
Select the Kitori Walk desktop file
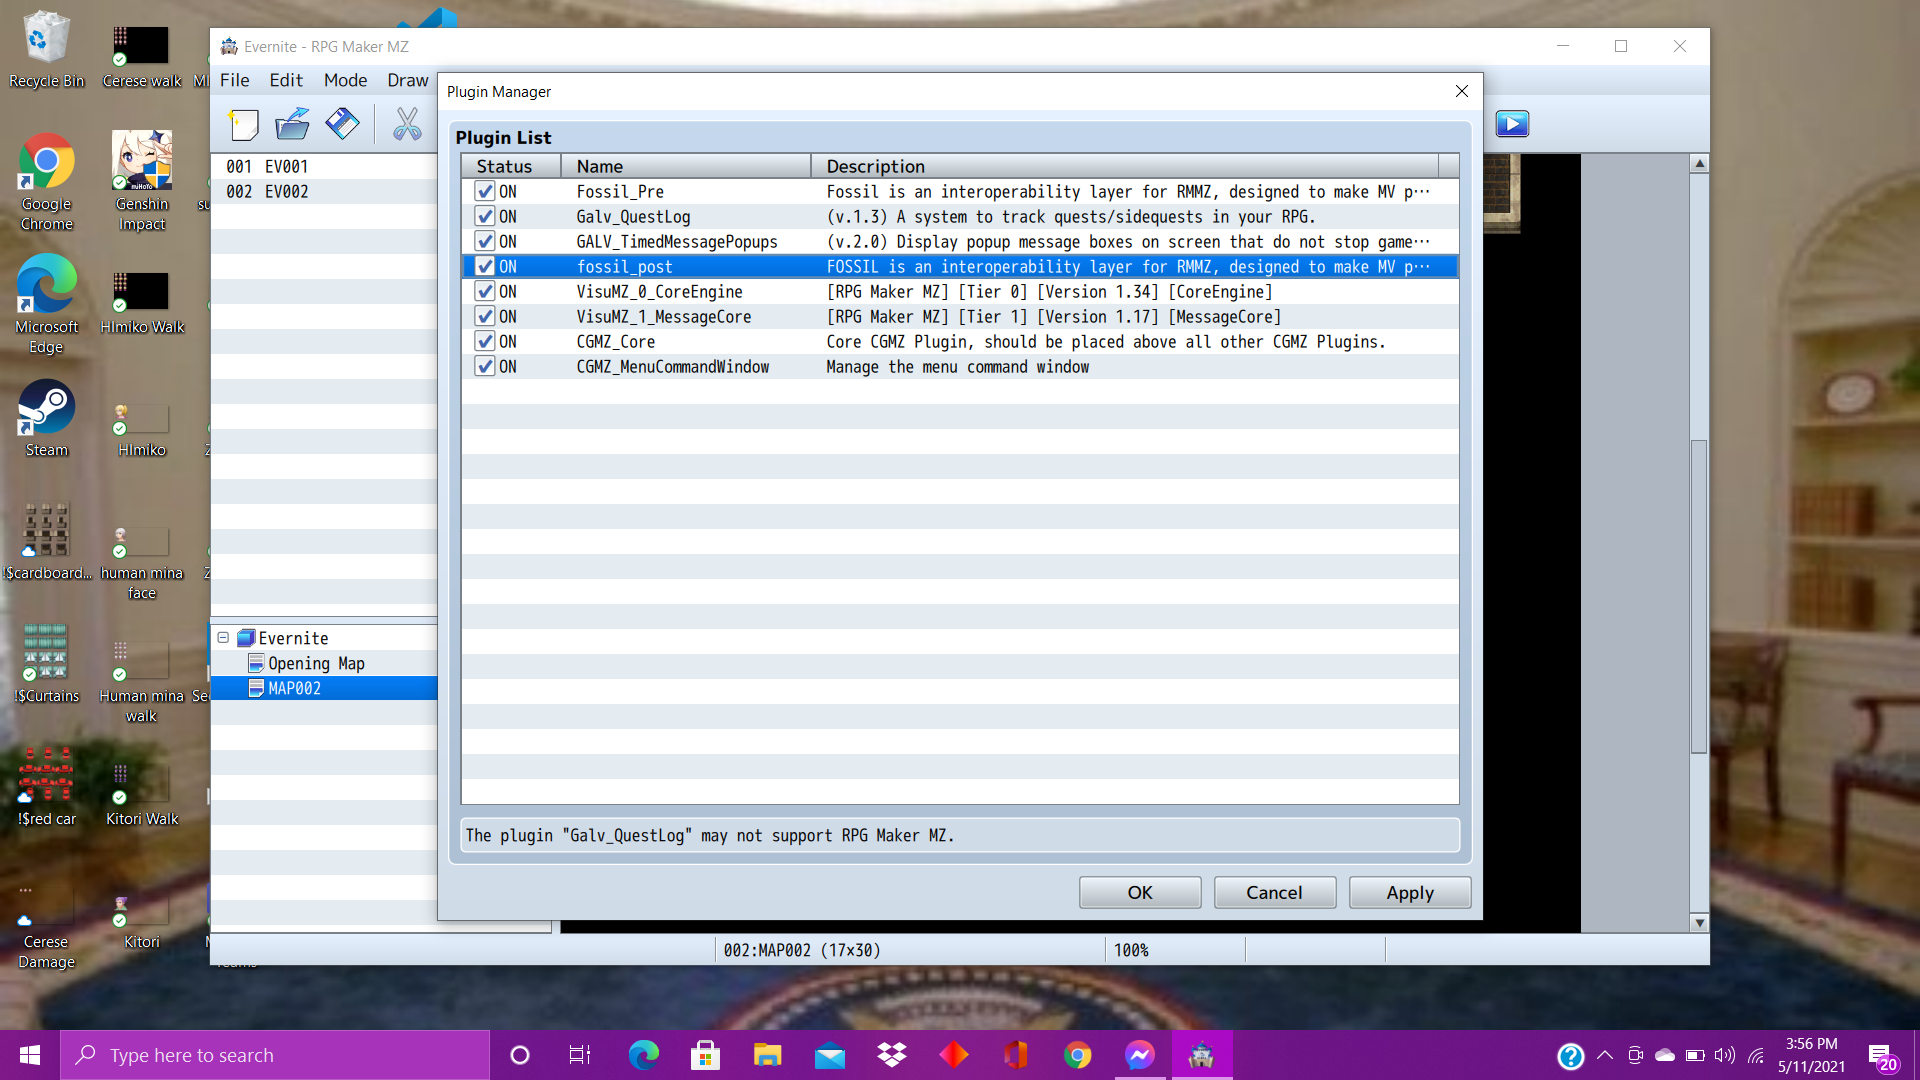pos(142,796)
